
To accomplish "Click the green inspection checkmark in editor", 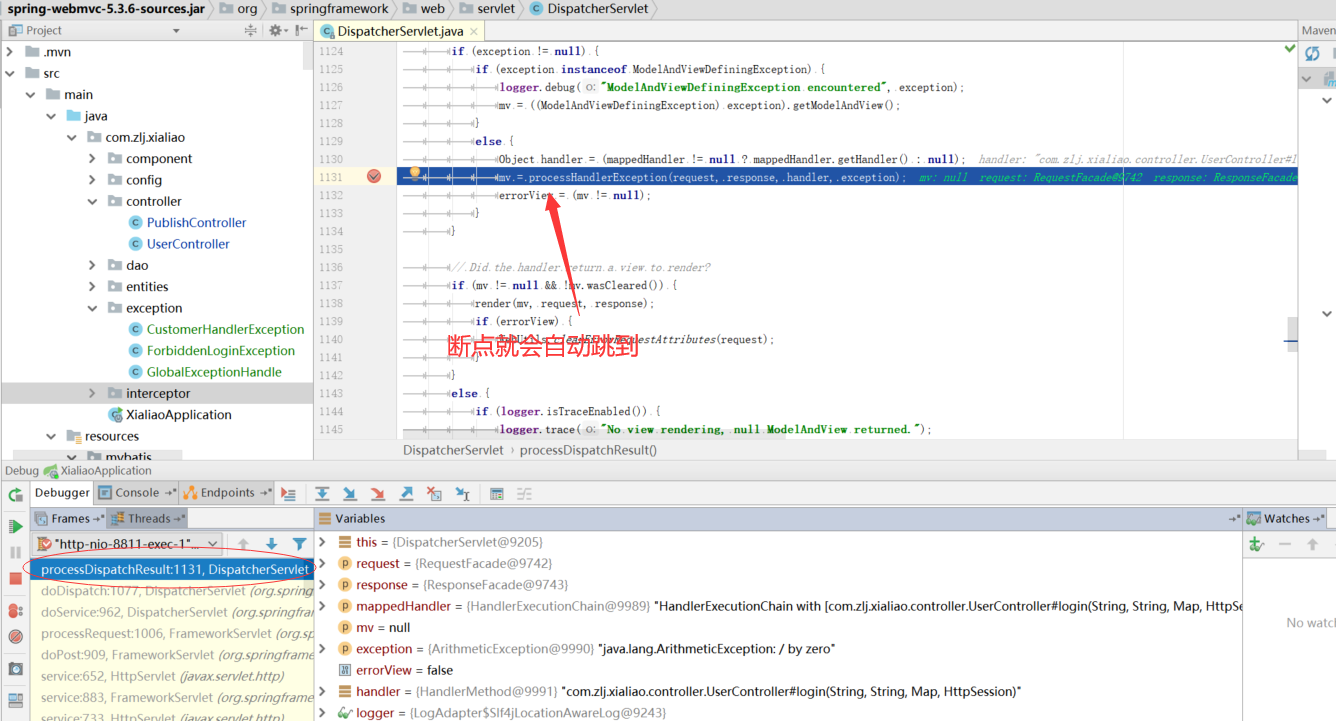I will pos(1290,49).
